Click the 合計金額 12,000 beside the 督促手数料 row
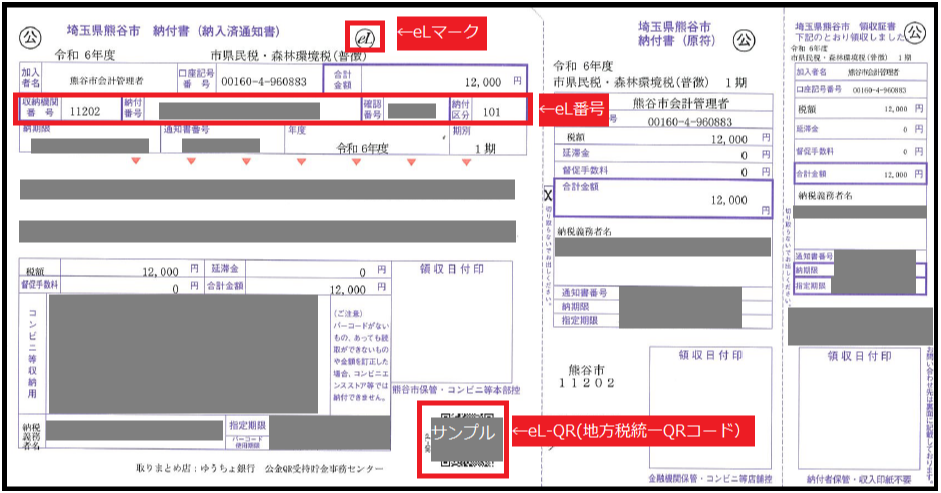 pyautogui.click(x=347, y=289)
